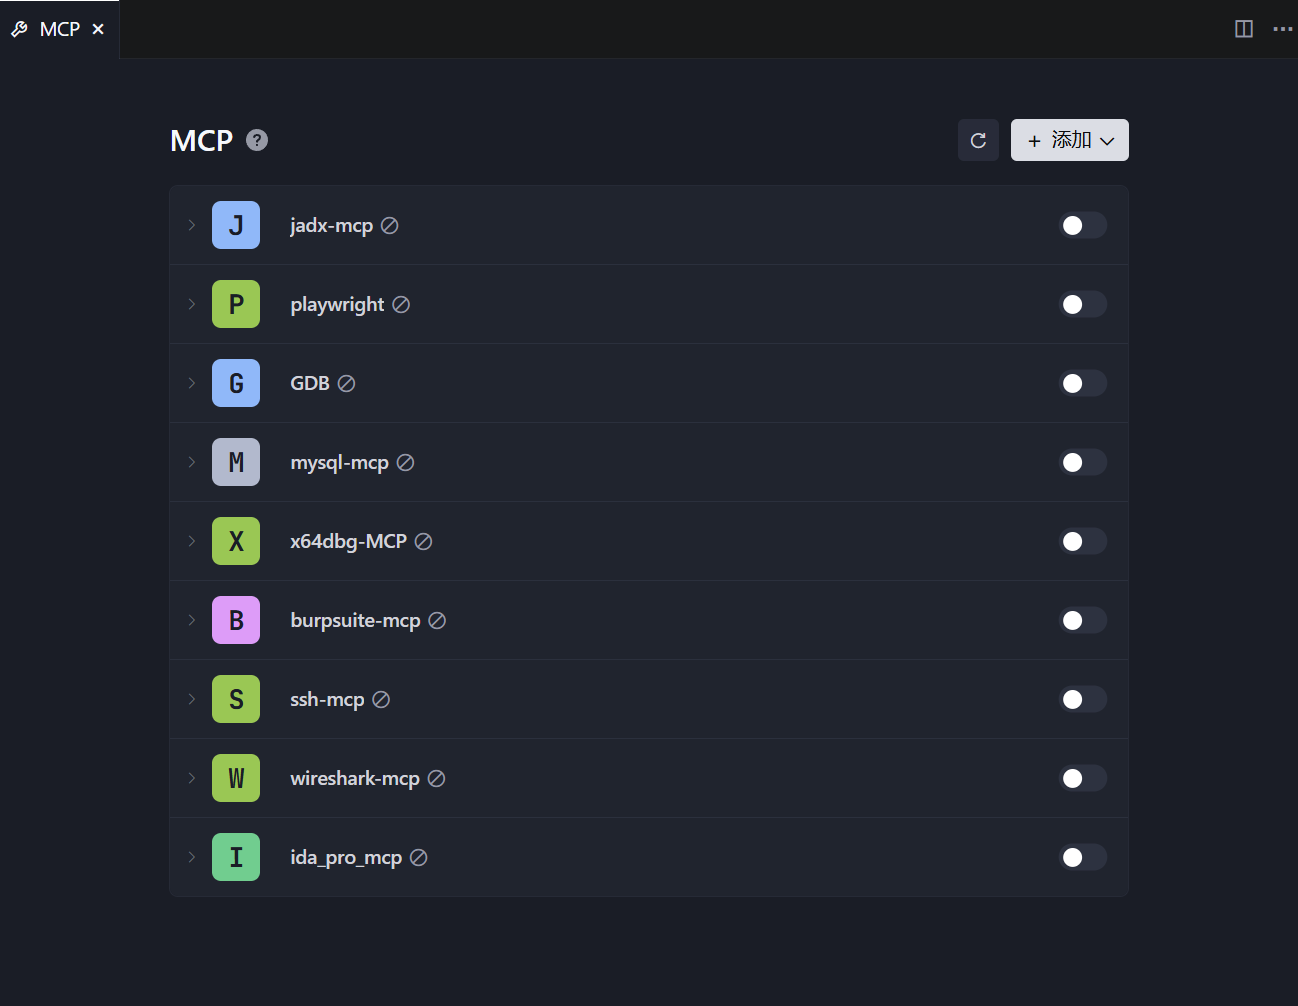This screenshot has height=1006, width=1298.
Task: Enable the playwright server toggle
Action: [x=1083, y=304]
